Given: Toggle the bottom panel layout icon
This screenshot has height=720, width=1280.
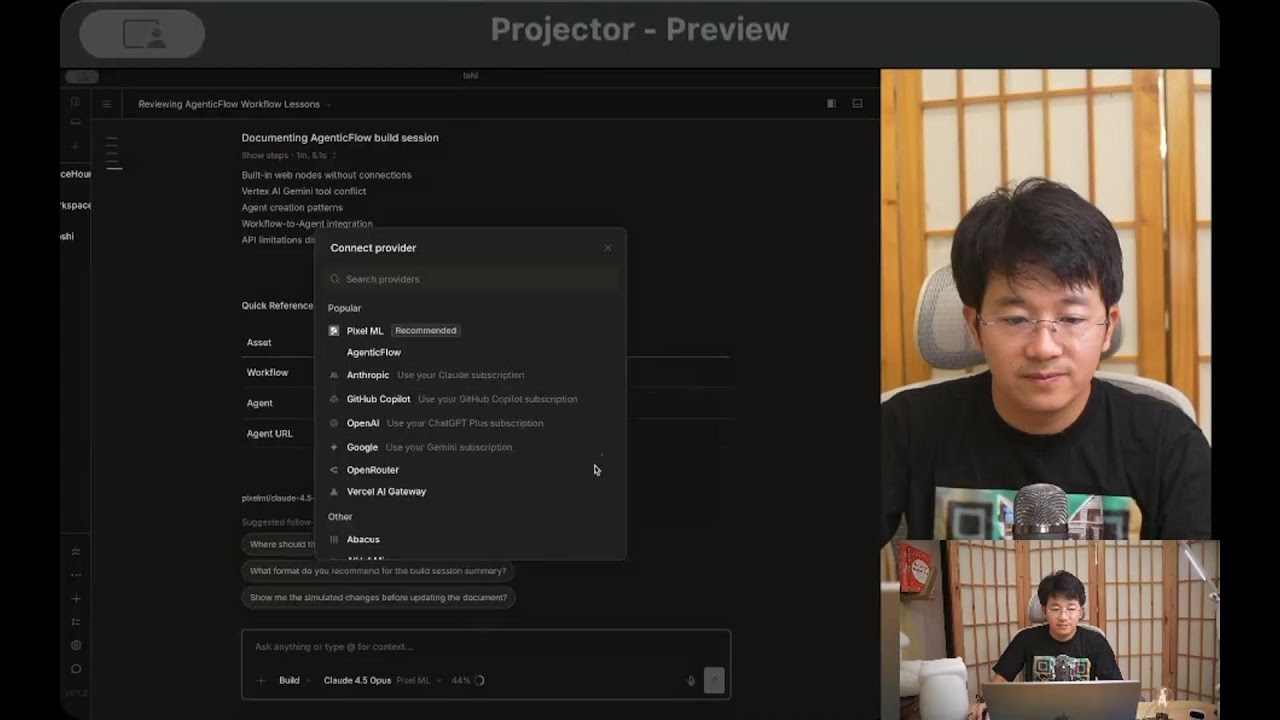Looking at the screenshot, I should (x=857, y=103).
